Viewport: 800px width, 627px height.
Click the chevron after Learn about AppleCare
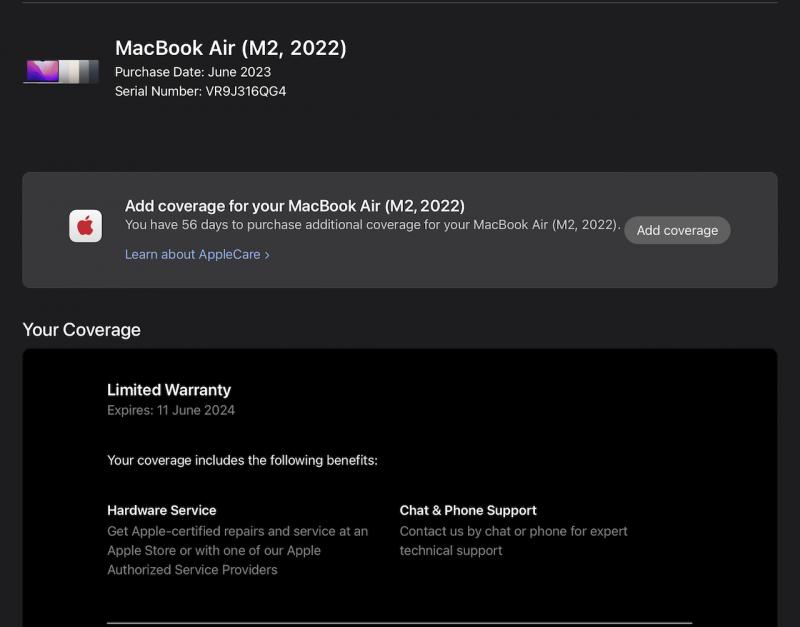tap(267, 255)
